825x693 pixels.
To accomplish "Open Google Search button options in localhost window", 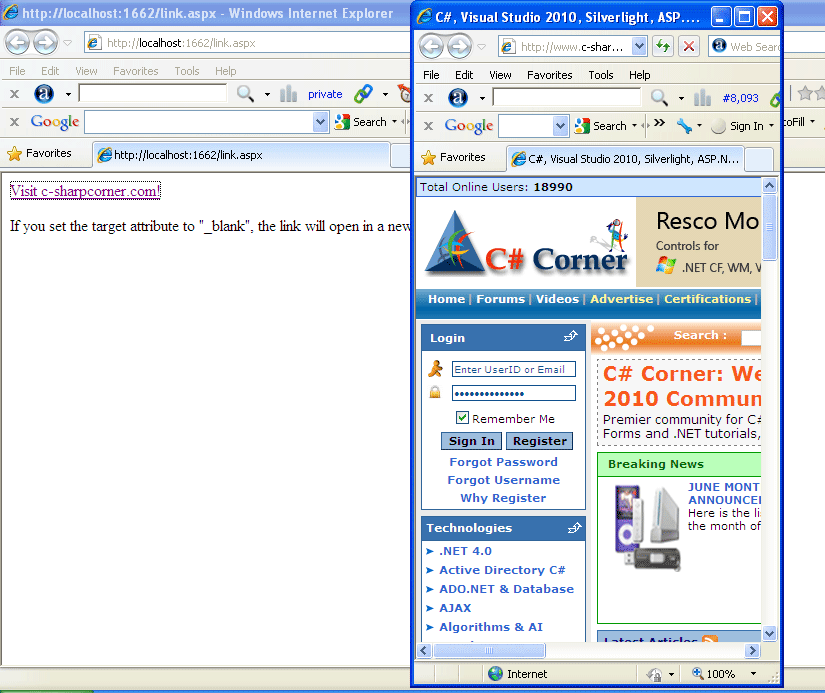I will pos(394,122).
